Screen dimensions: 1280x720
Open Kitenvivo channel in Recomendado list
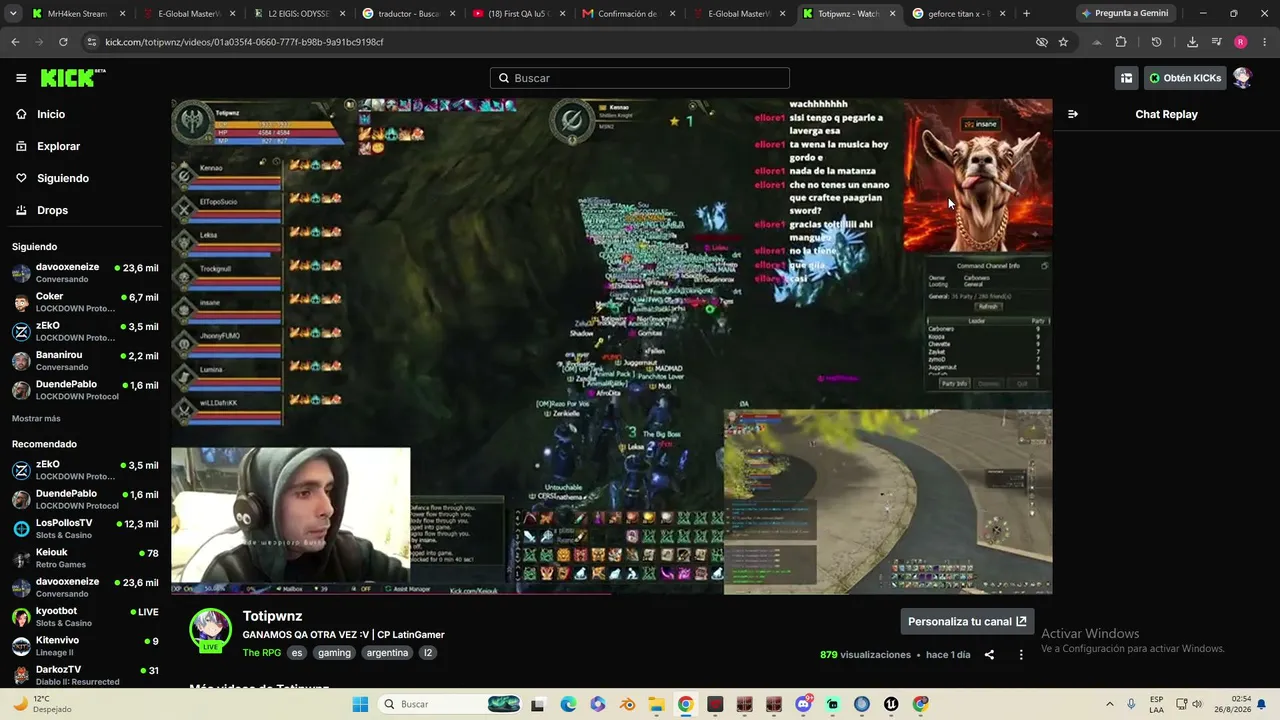point(85,646)
